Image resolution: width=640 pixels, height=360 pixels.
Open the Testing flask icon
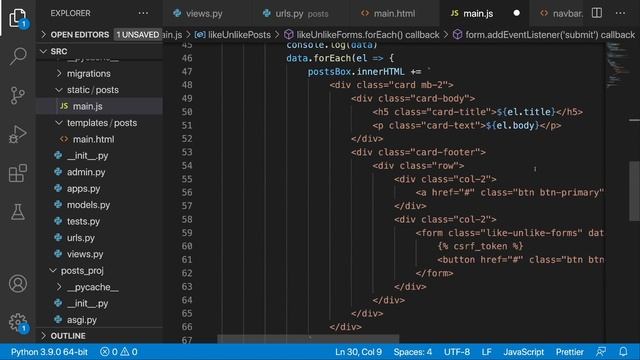click(x=18, y=211)
